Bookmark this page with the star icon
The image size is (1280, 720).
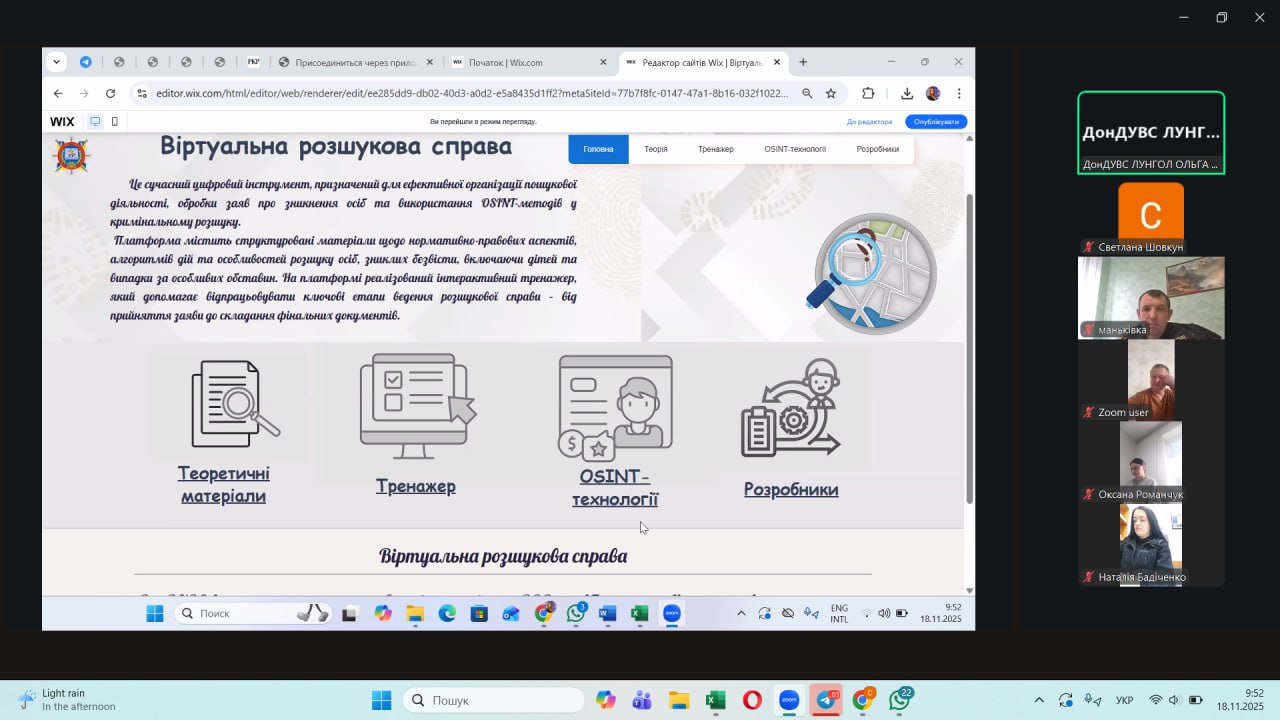coord(831,93)
